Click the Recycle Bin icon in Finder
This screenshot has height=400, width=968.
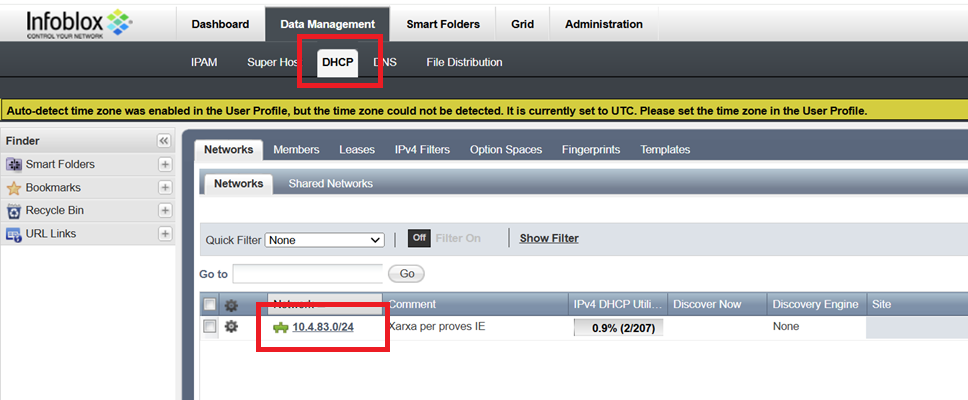click(14, 211)
